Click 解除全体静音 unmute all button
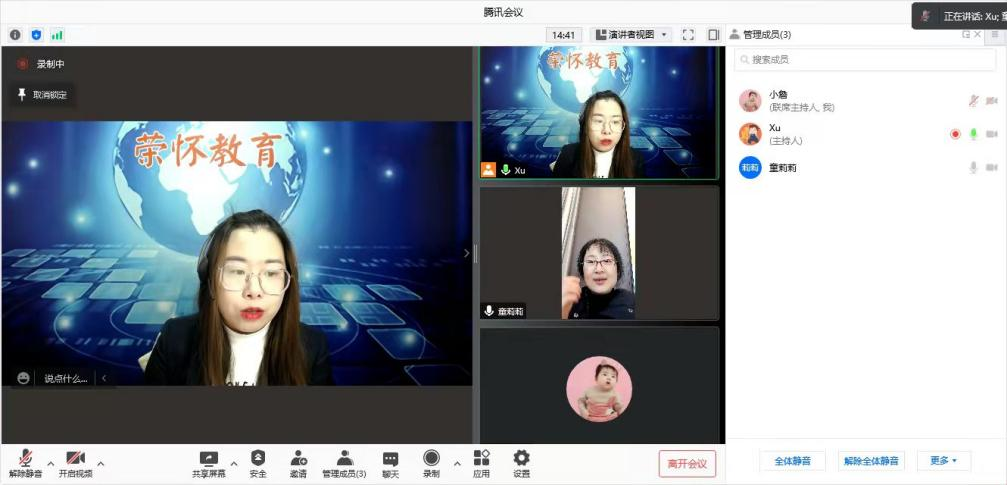 pyautogui.click(x=871, y=461)
